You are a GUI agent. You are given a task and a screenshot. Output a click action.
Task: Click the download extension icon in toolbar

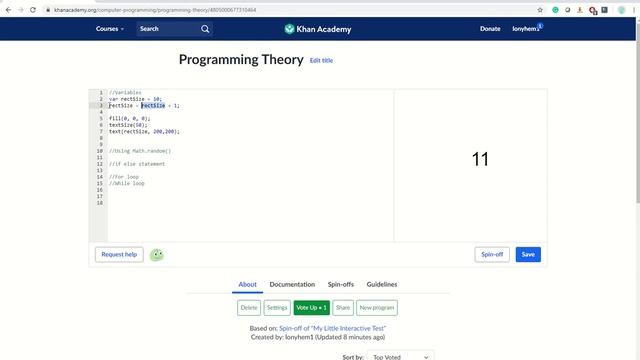580,10
